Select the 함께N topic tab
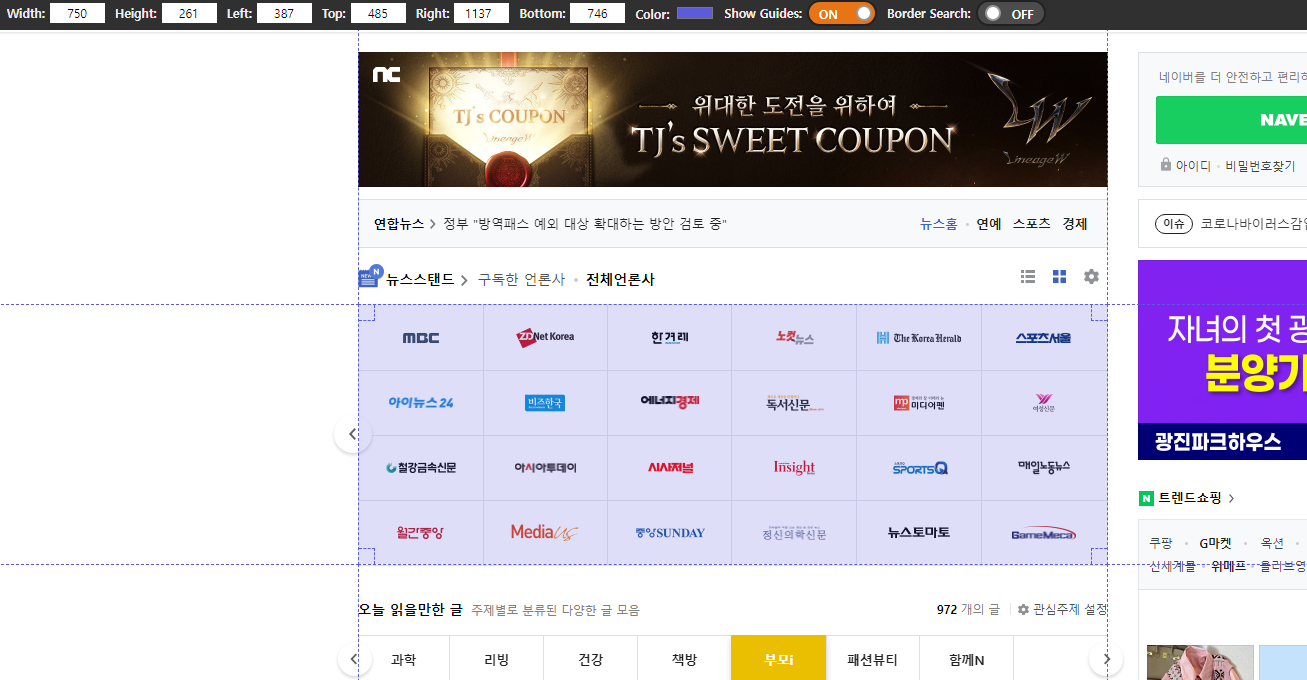 pyautogui.click(x=967, y=659)
